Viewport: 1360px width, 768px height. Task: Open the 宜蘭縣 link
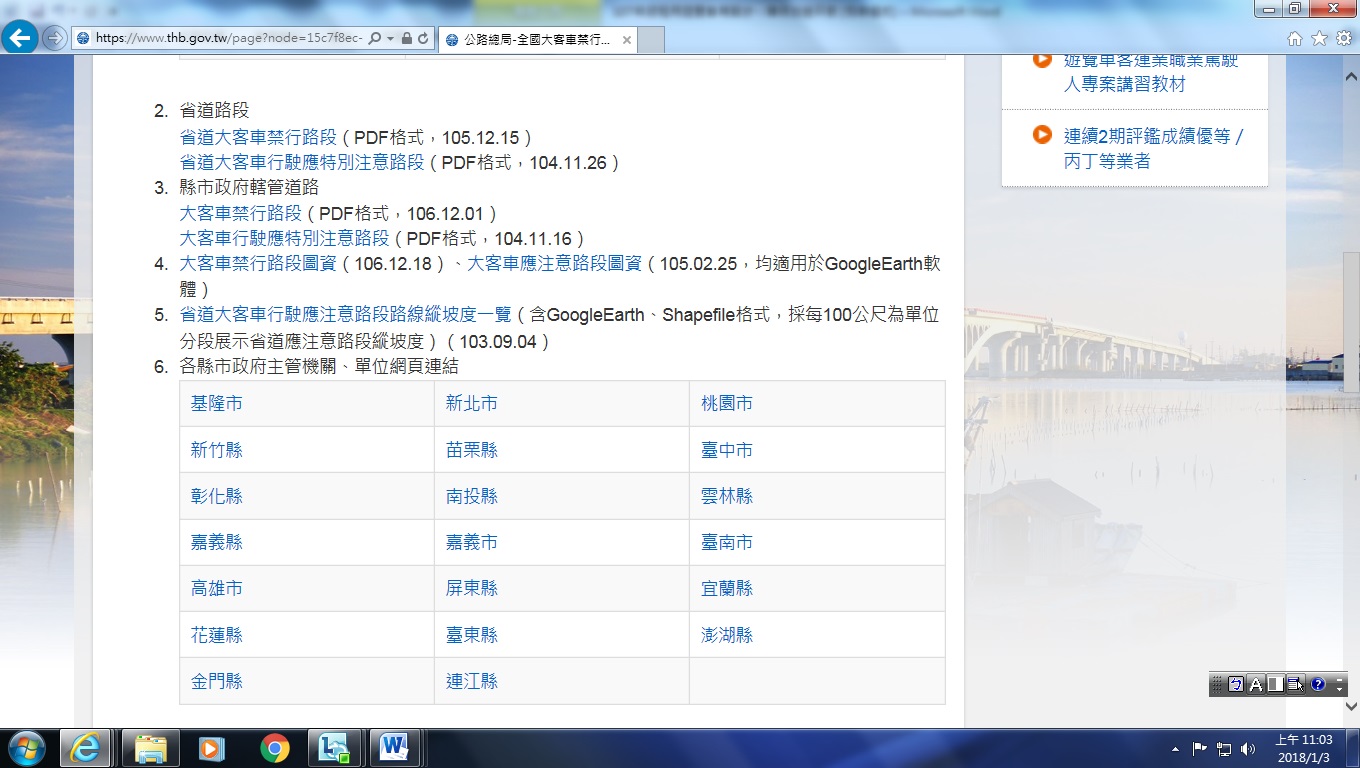(727, 588)
